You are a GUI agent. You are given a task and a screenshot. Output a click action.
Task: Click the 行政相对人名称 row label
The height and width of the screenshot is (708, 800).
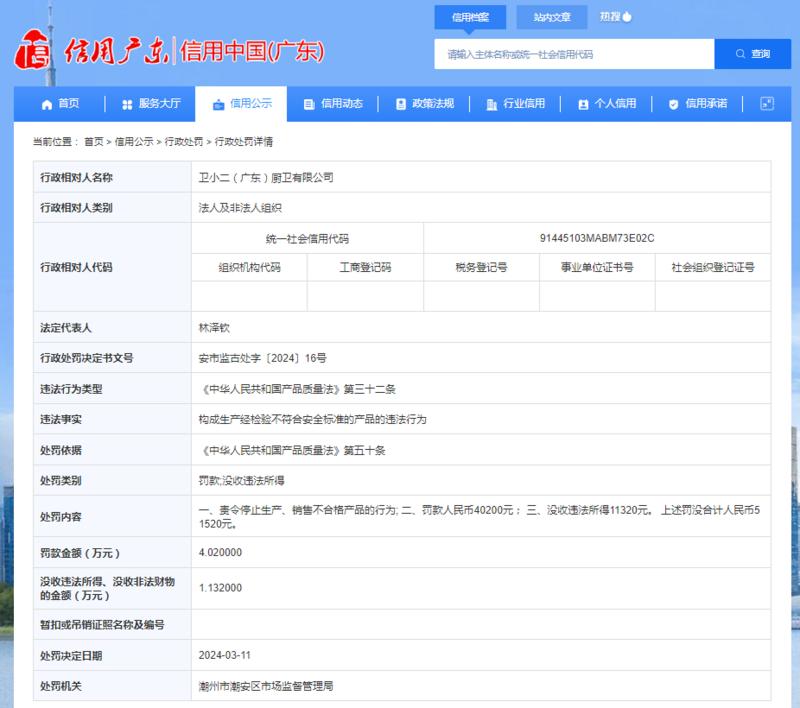tap(77, 178)
